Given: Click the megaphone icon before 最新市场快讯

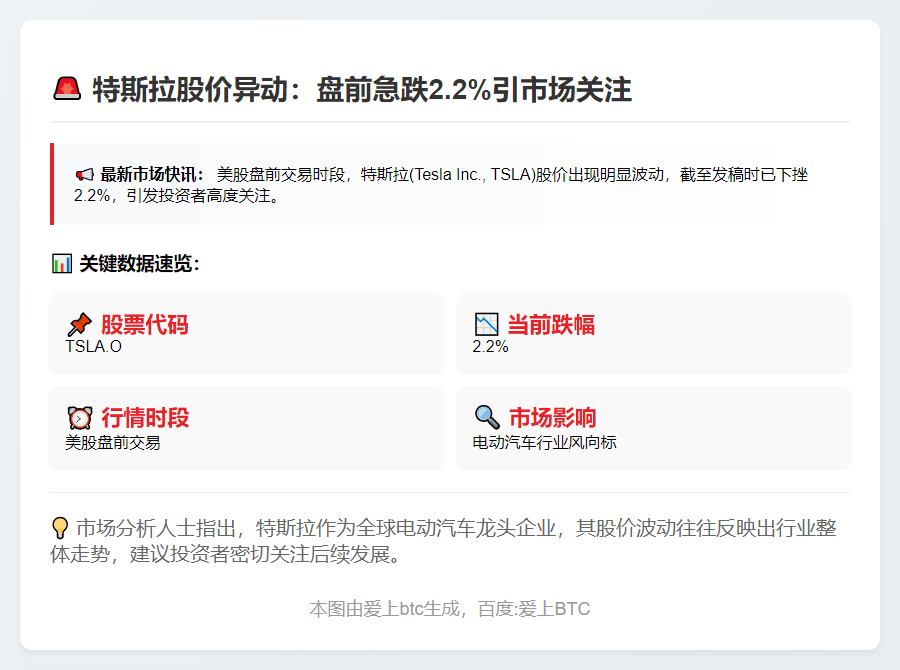Looking at the screenshot, I should click(84, 175).
